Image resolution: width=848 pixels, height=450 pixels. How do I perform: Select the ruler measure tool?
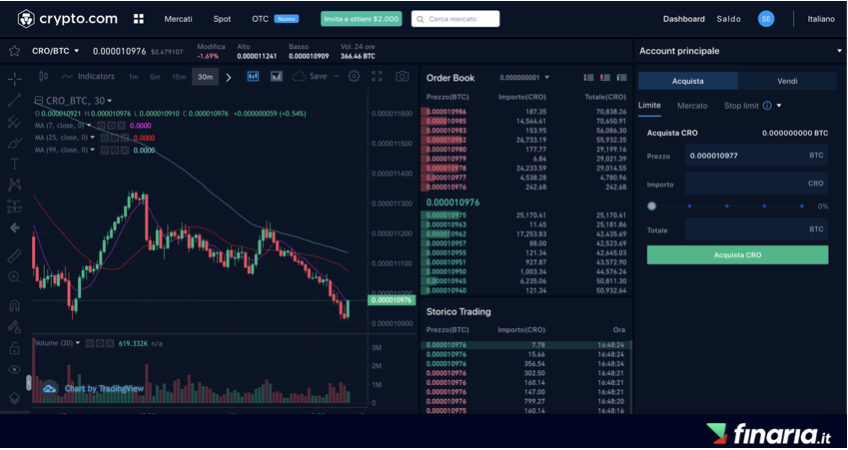coord(15,255)
